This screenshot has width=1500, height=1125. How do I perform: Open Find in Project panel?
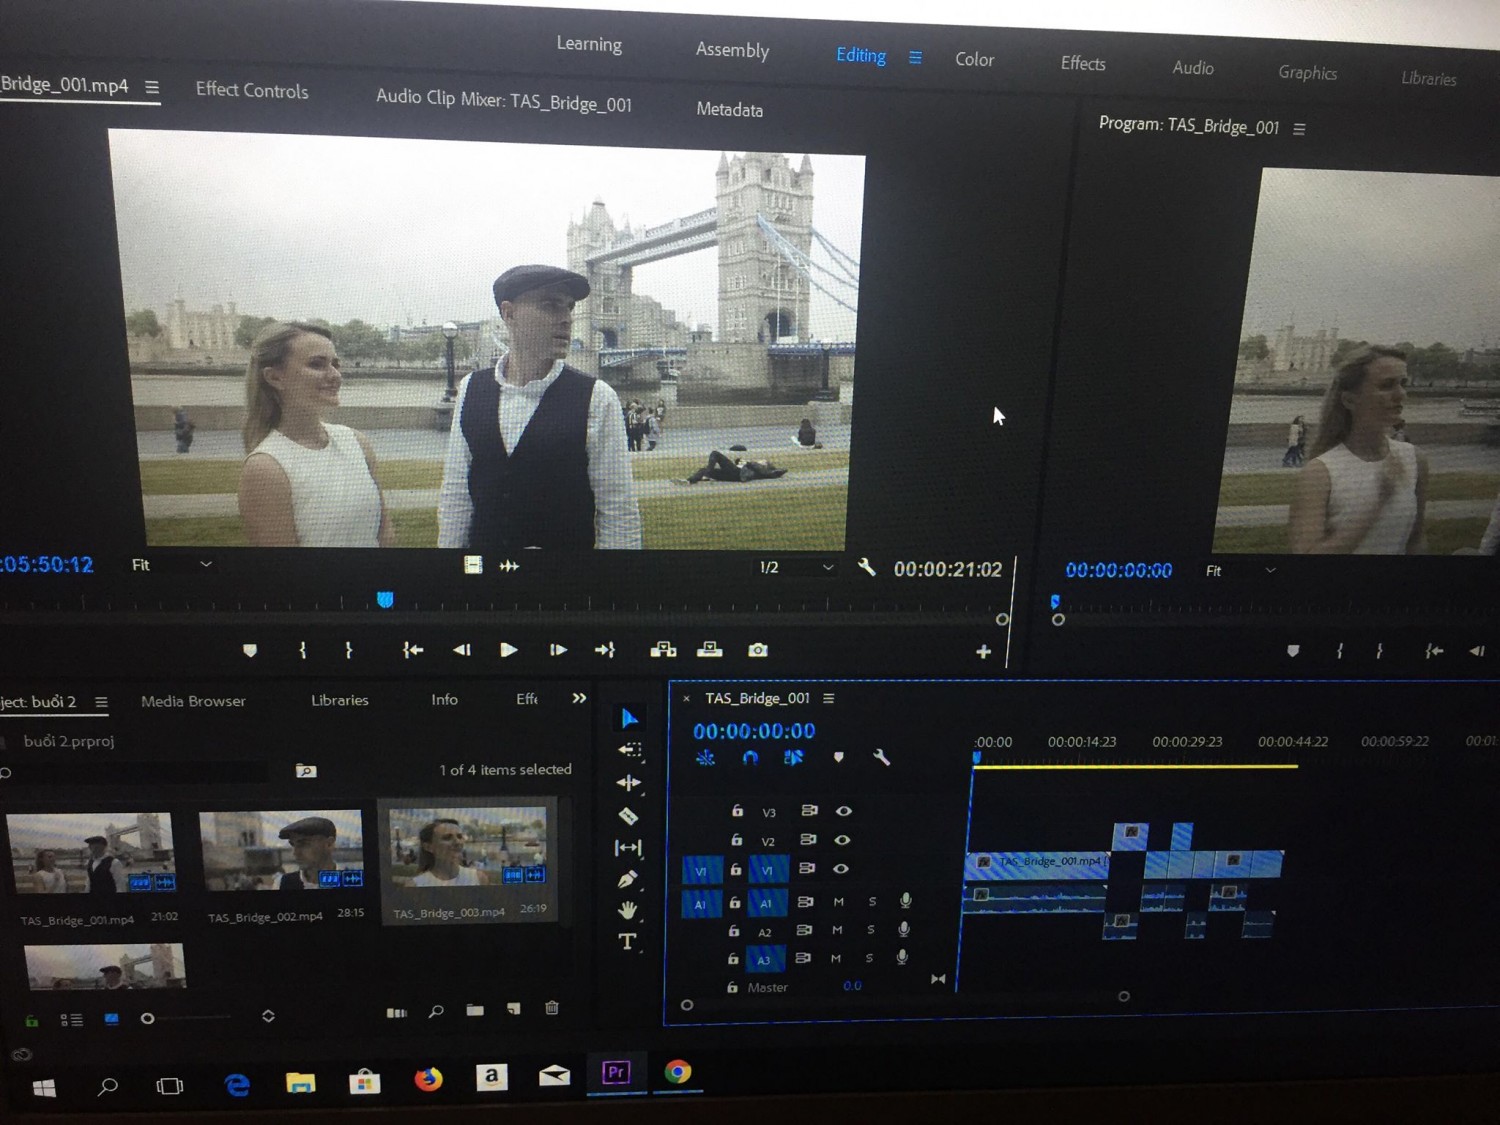point(436,1011)
